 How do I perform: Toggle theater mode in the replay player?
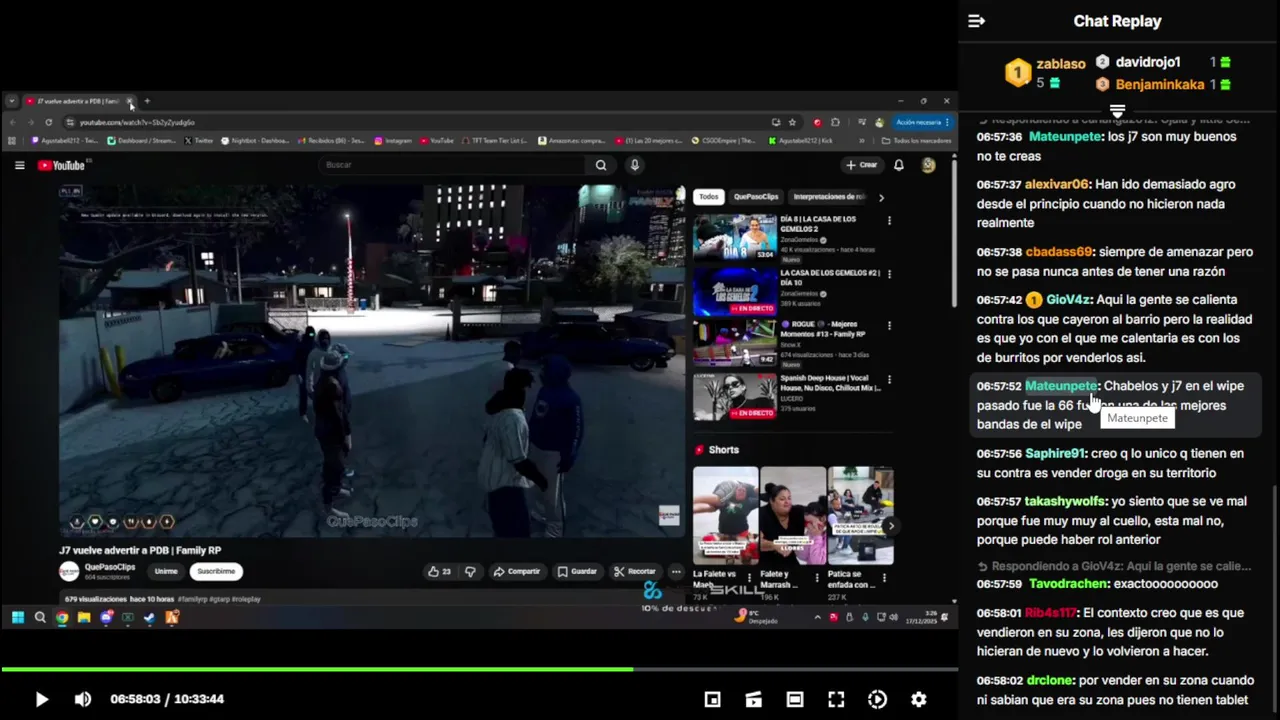coord(795,700)
